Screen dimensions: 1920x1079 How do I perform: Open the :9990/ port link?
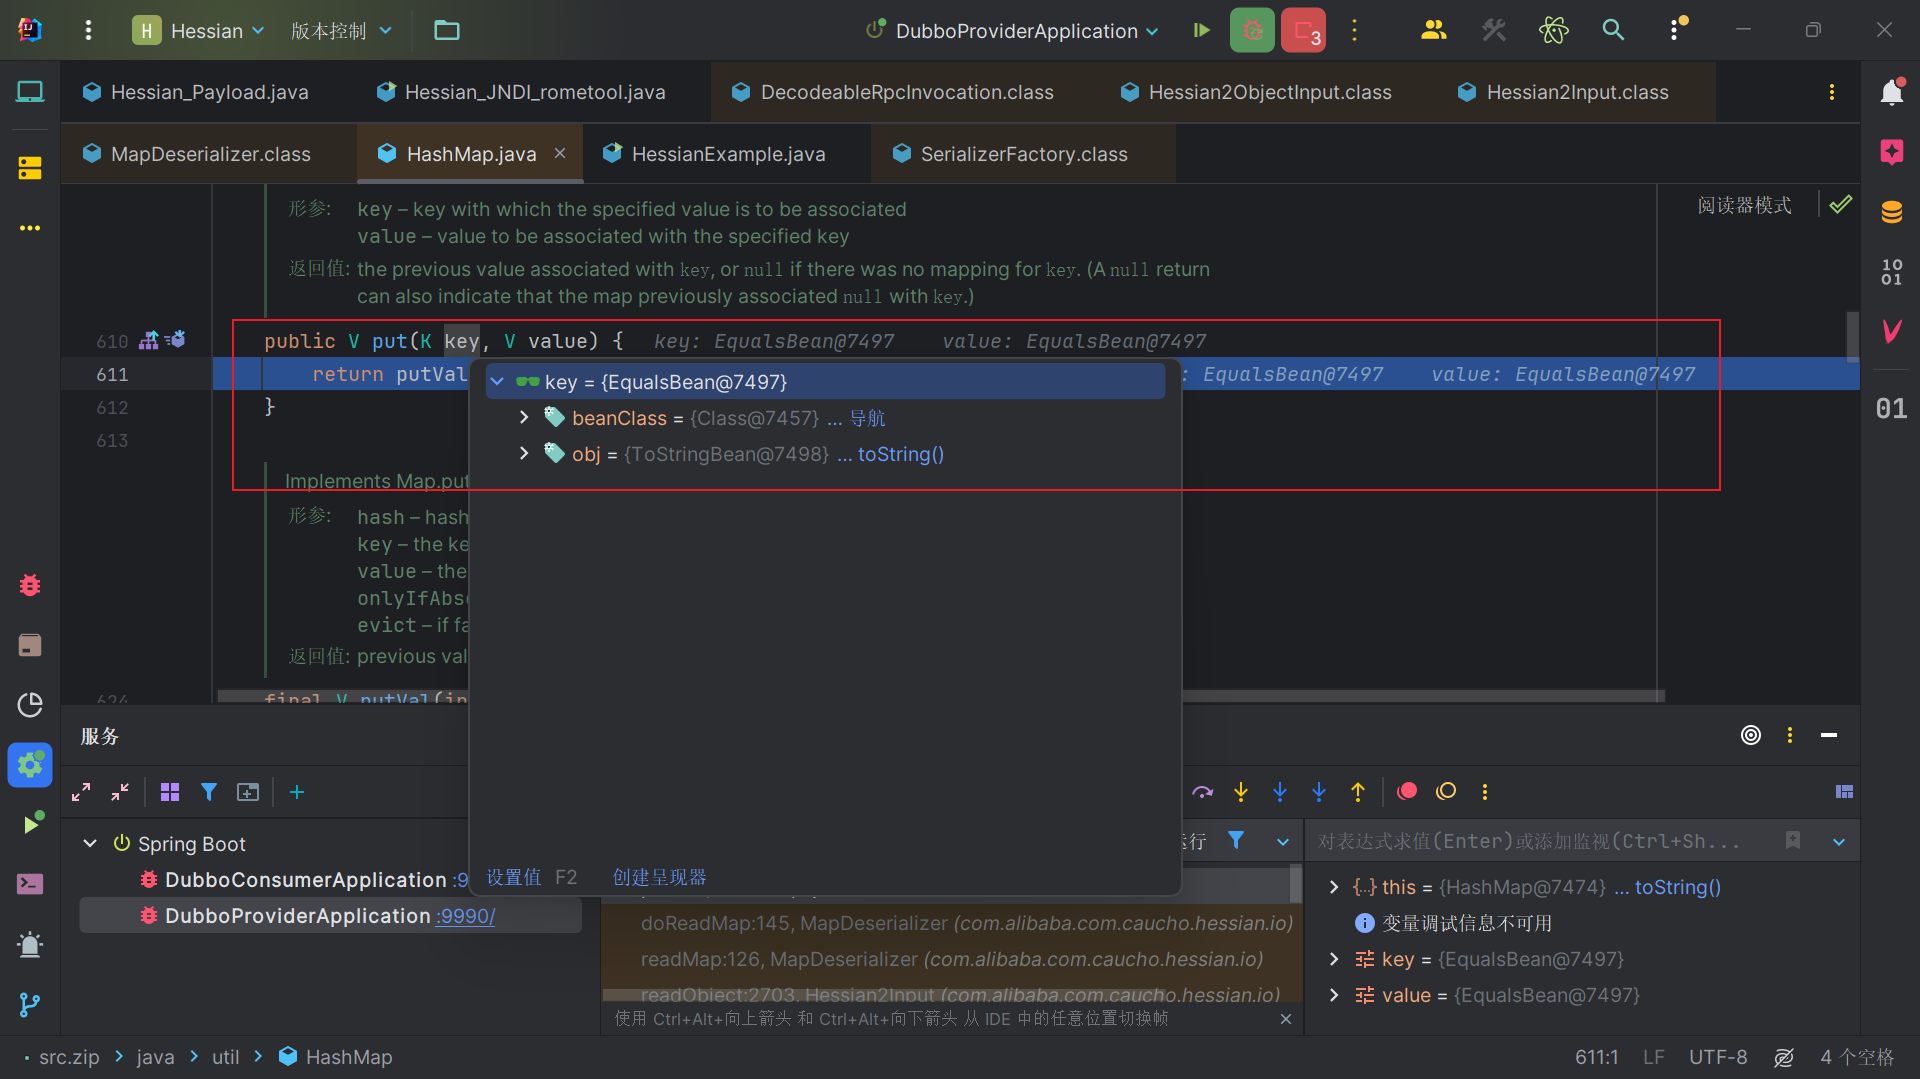(x=465, y=916)
